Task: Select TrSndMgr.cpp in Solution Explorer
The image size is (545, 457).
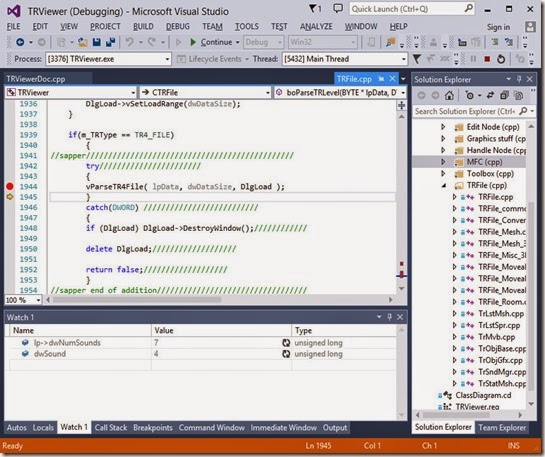Action: (502, 372)
